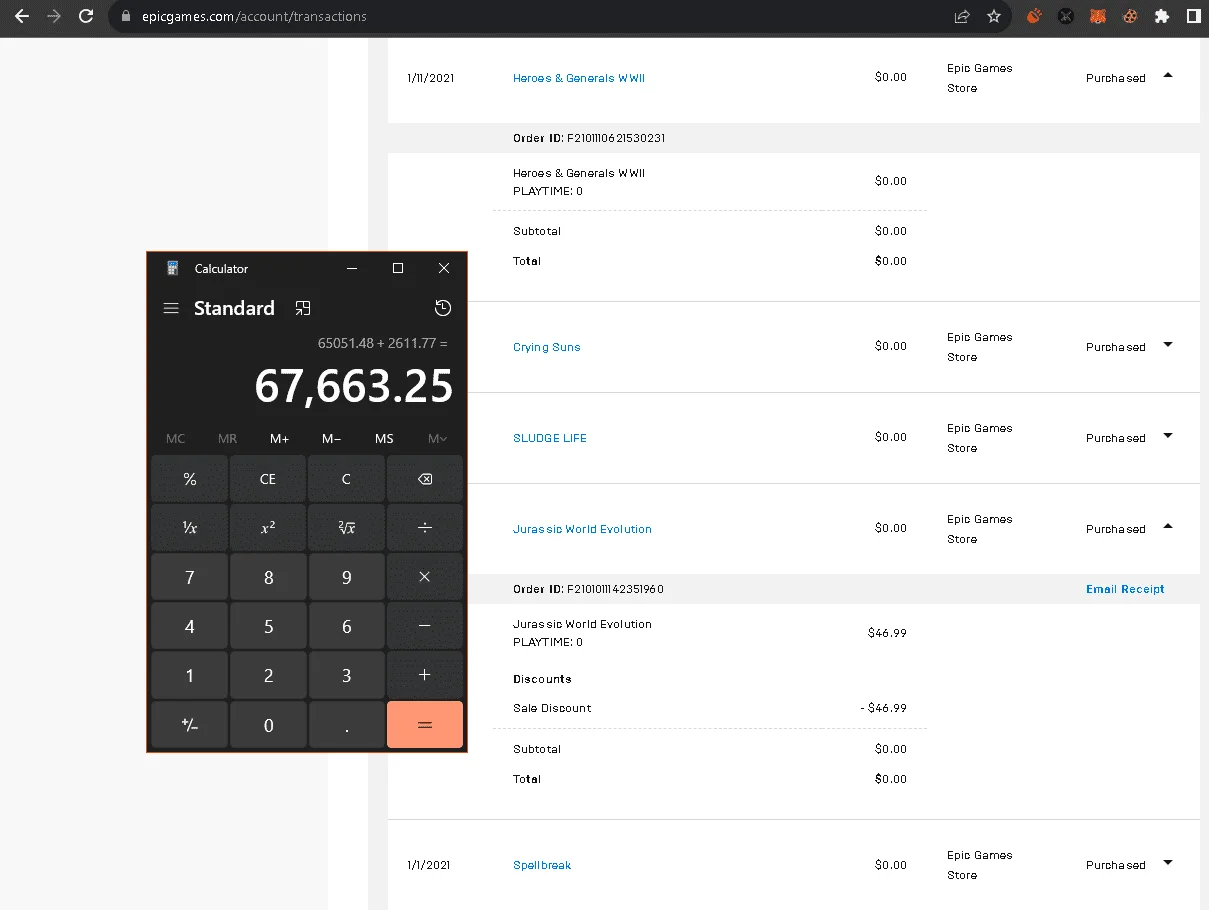The width and height of the screenshot is (1209, 910).
Task: Open the SLUDGE LIFE game link
Action: 550,438
